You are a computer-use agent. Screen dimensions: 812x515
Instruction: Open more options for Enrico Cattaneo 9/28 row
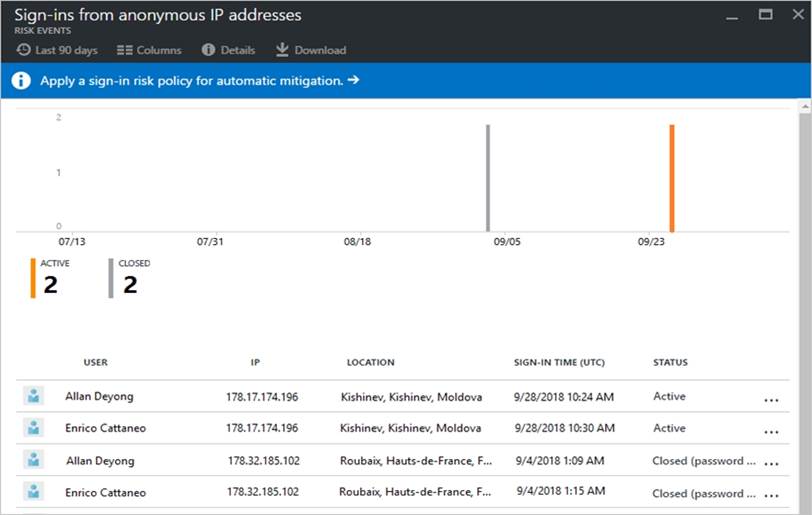pyautogui.click(x=770, y=431)
